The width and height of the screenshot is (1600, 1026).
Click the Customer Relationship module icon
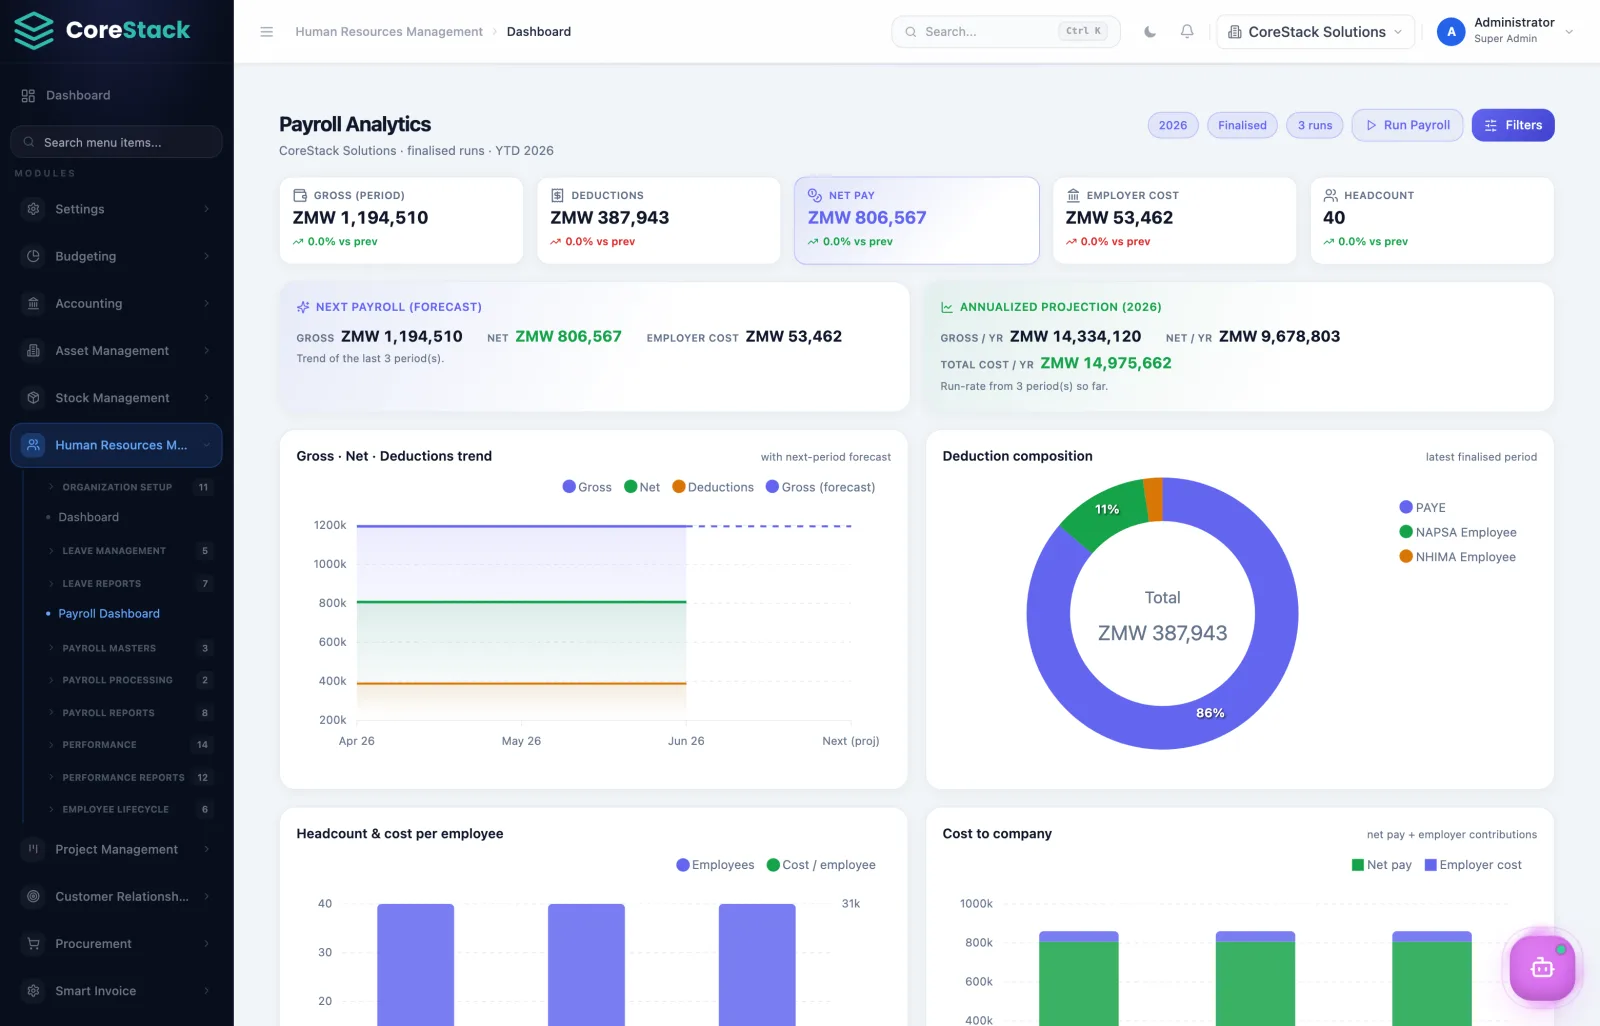click(x=34, y=896)
